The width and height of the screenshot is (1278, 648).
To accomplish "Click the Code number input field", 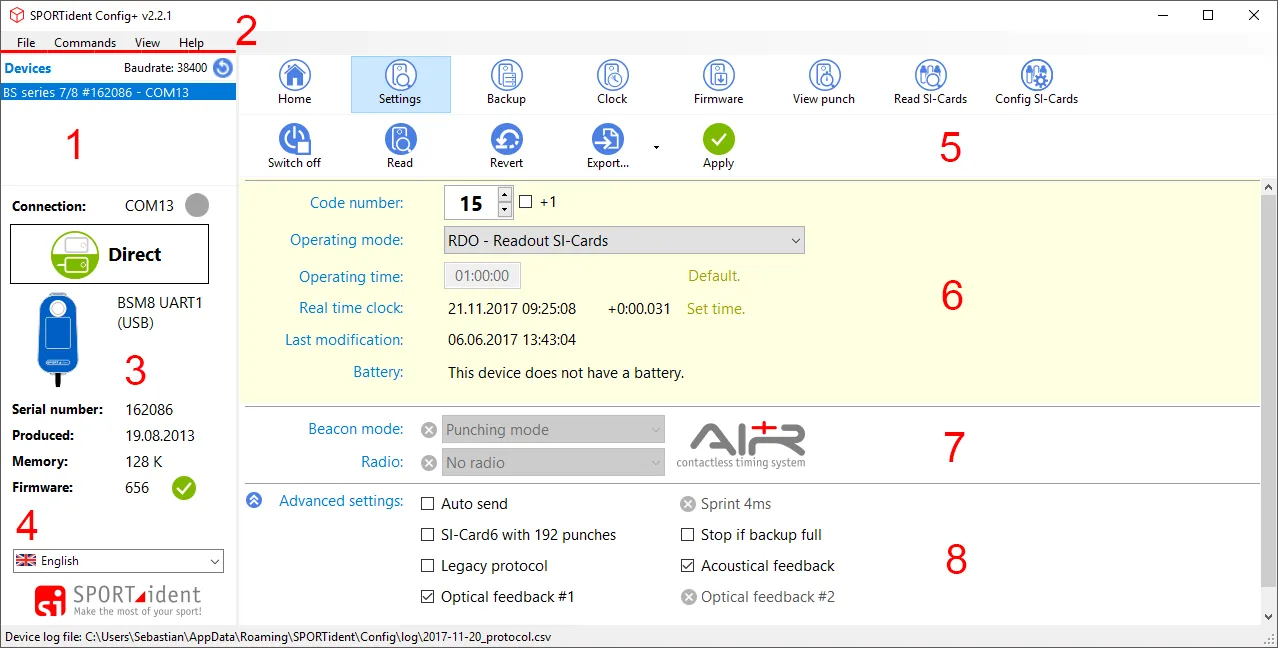I will coord(470,203).
